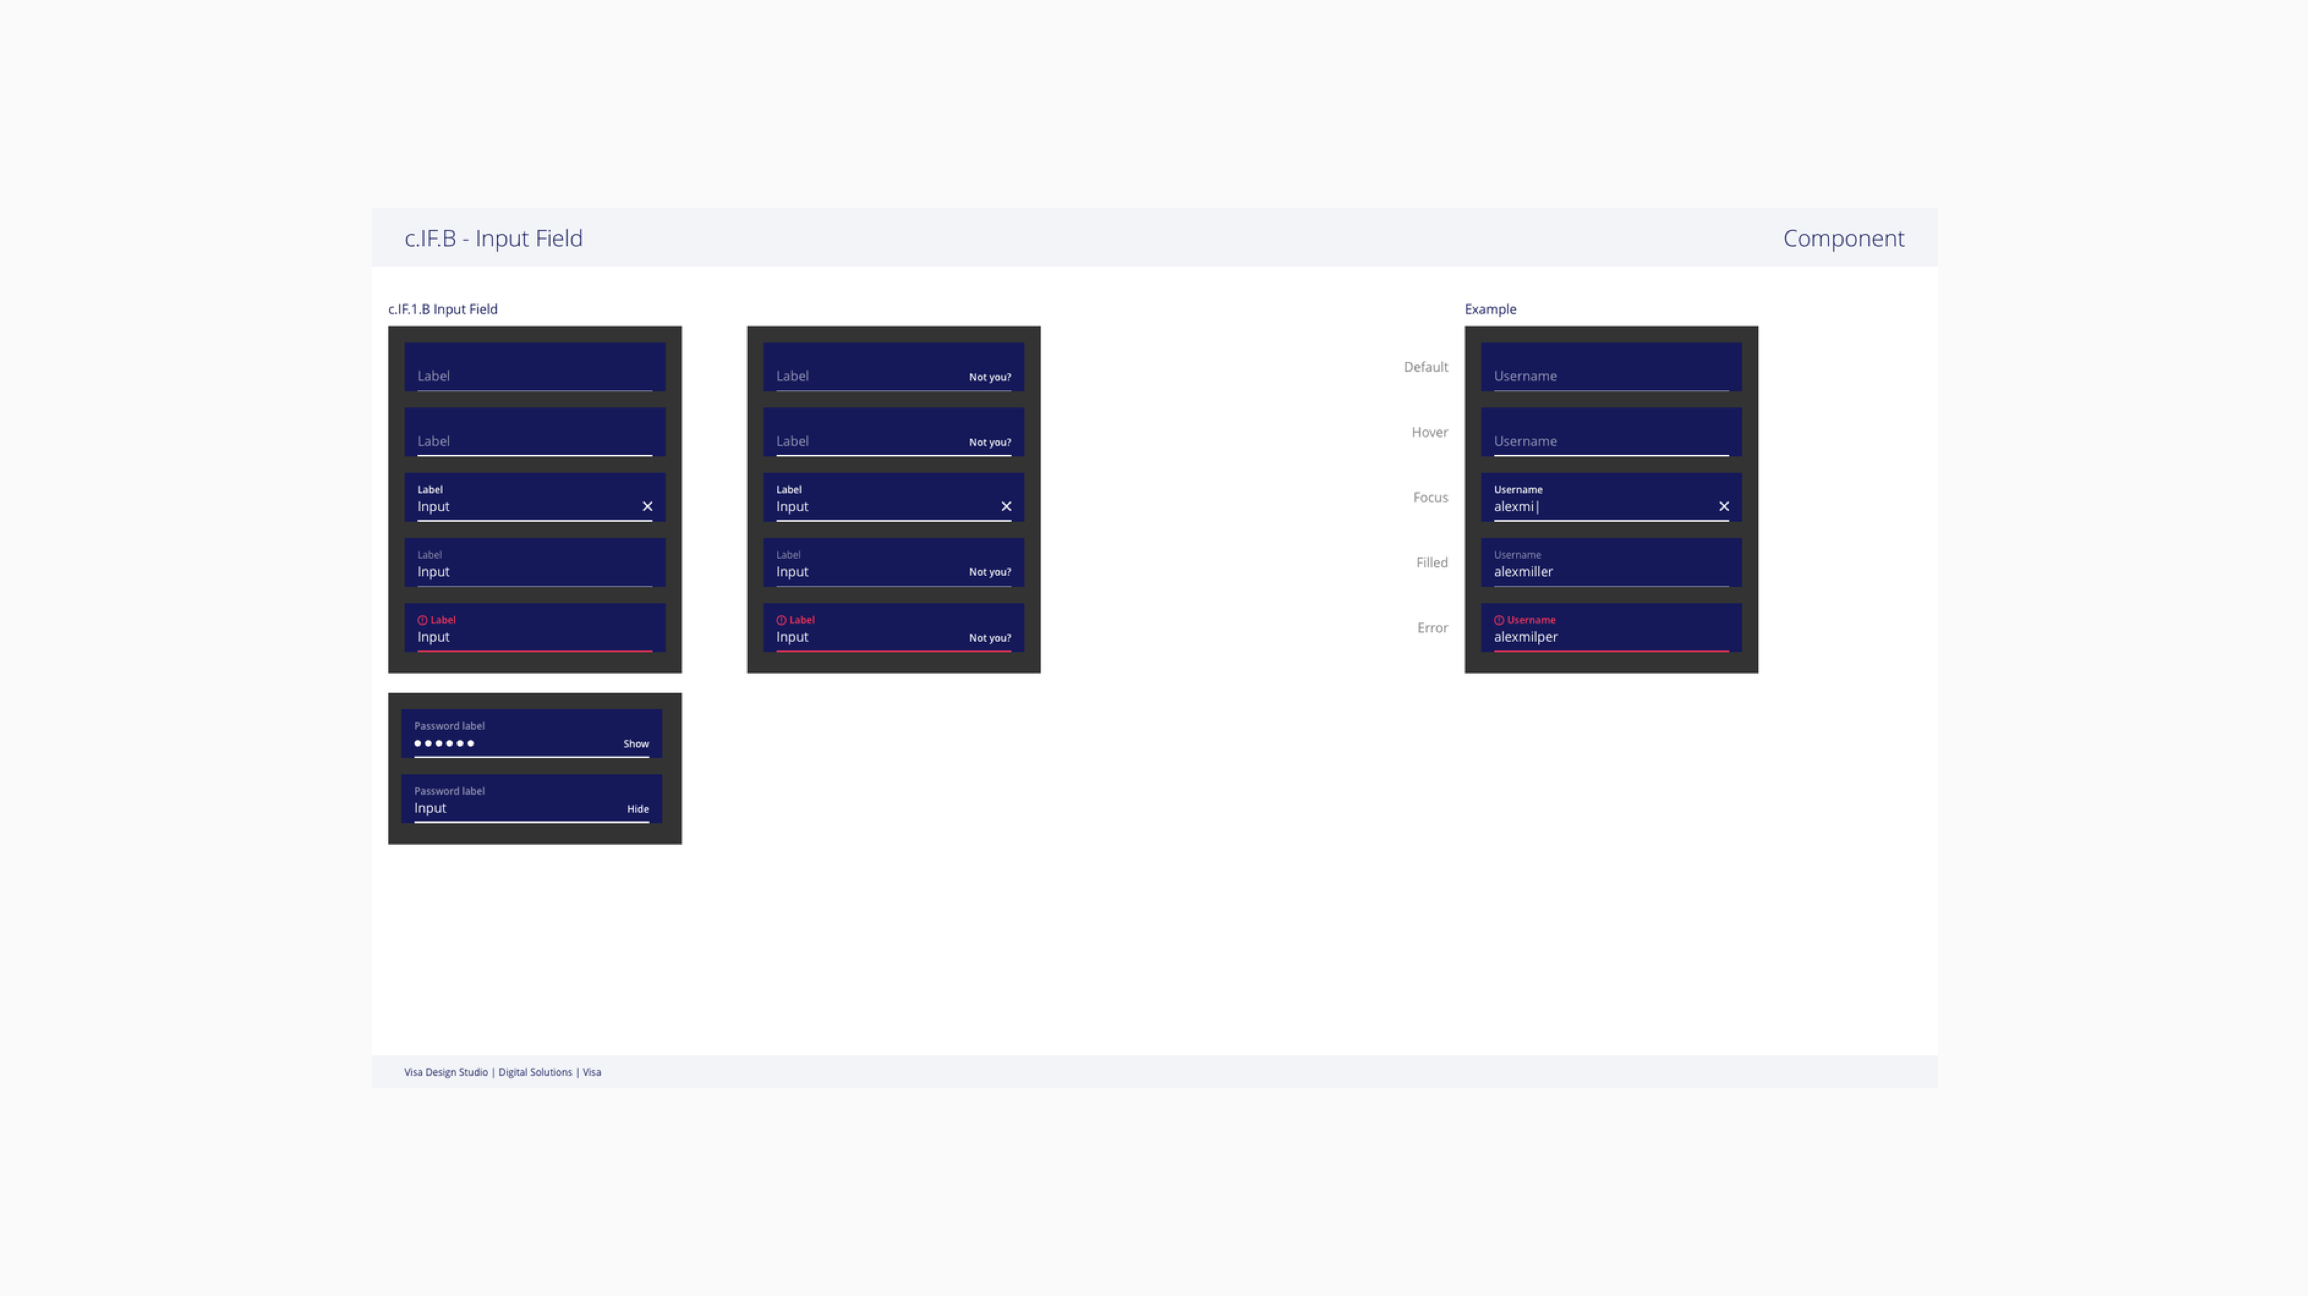Toggle password visibility using Hide button
Screen dimensions: 2308x1296
click(637, 808)
